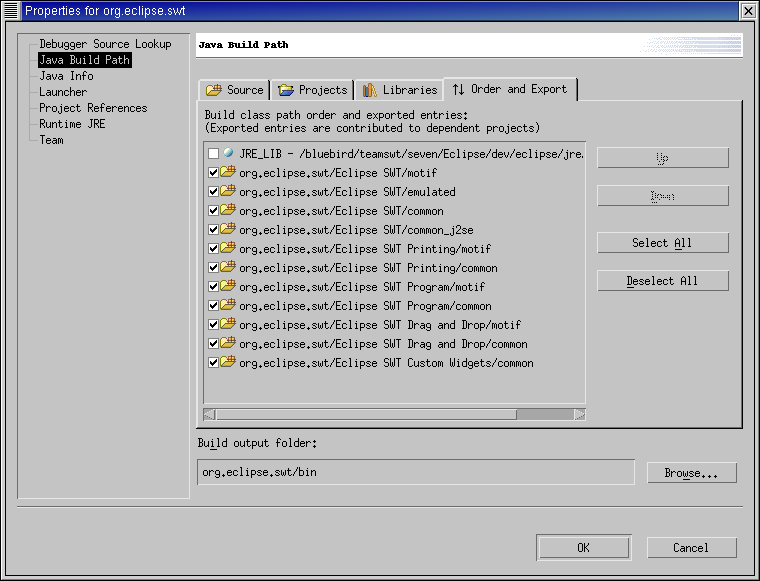Click folder icon for SWT/common_j2se entry
Screen dimensions: 760x581
pyautogui.click(x=228, y=228)
